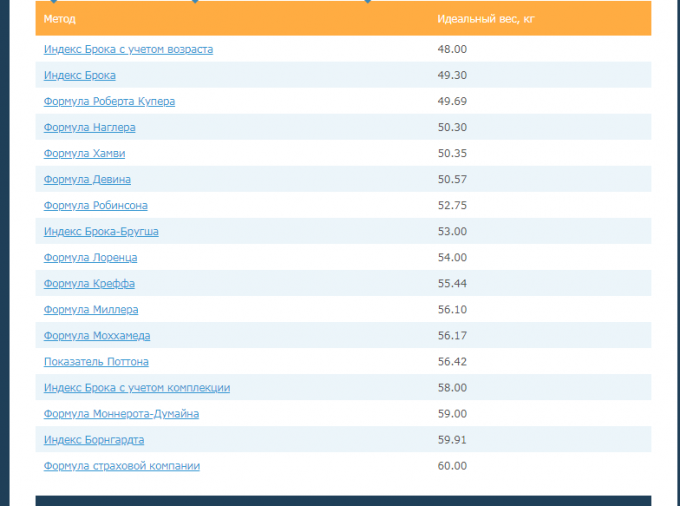Click the 'Индекс Борнгардта' link
This screenshot has width=680, height=506.
(x=94, y=439)
